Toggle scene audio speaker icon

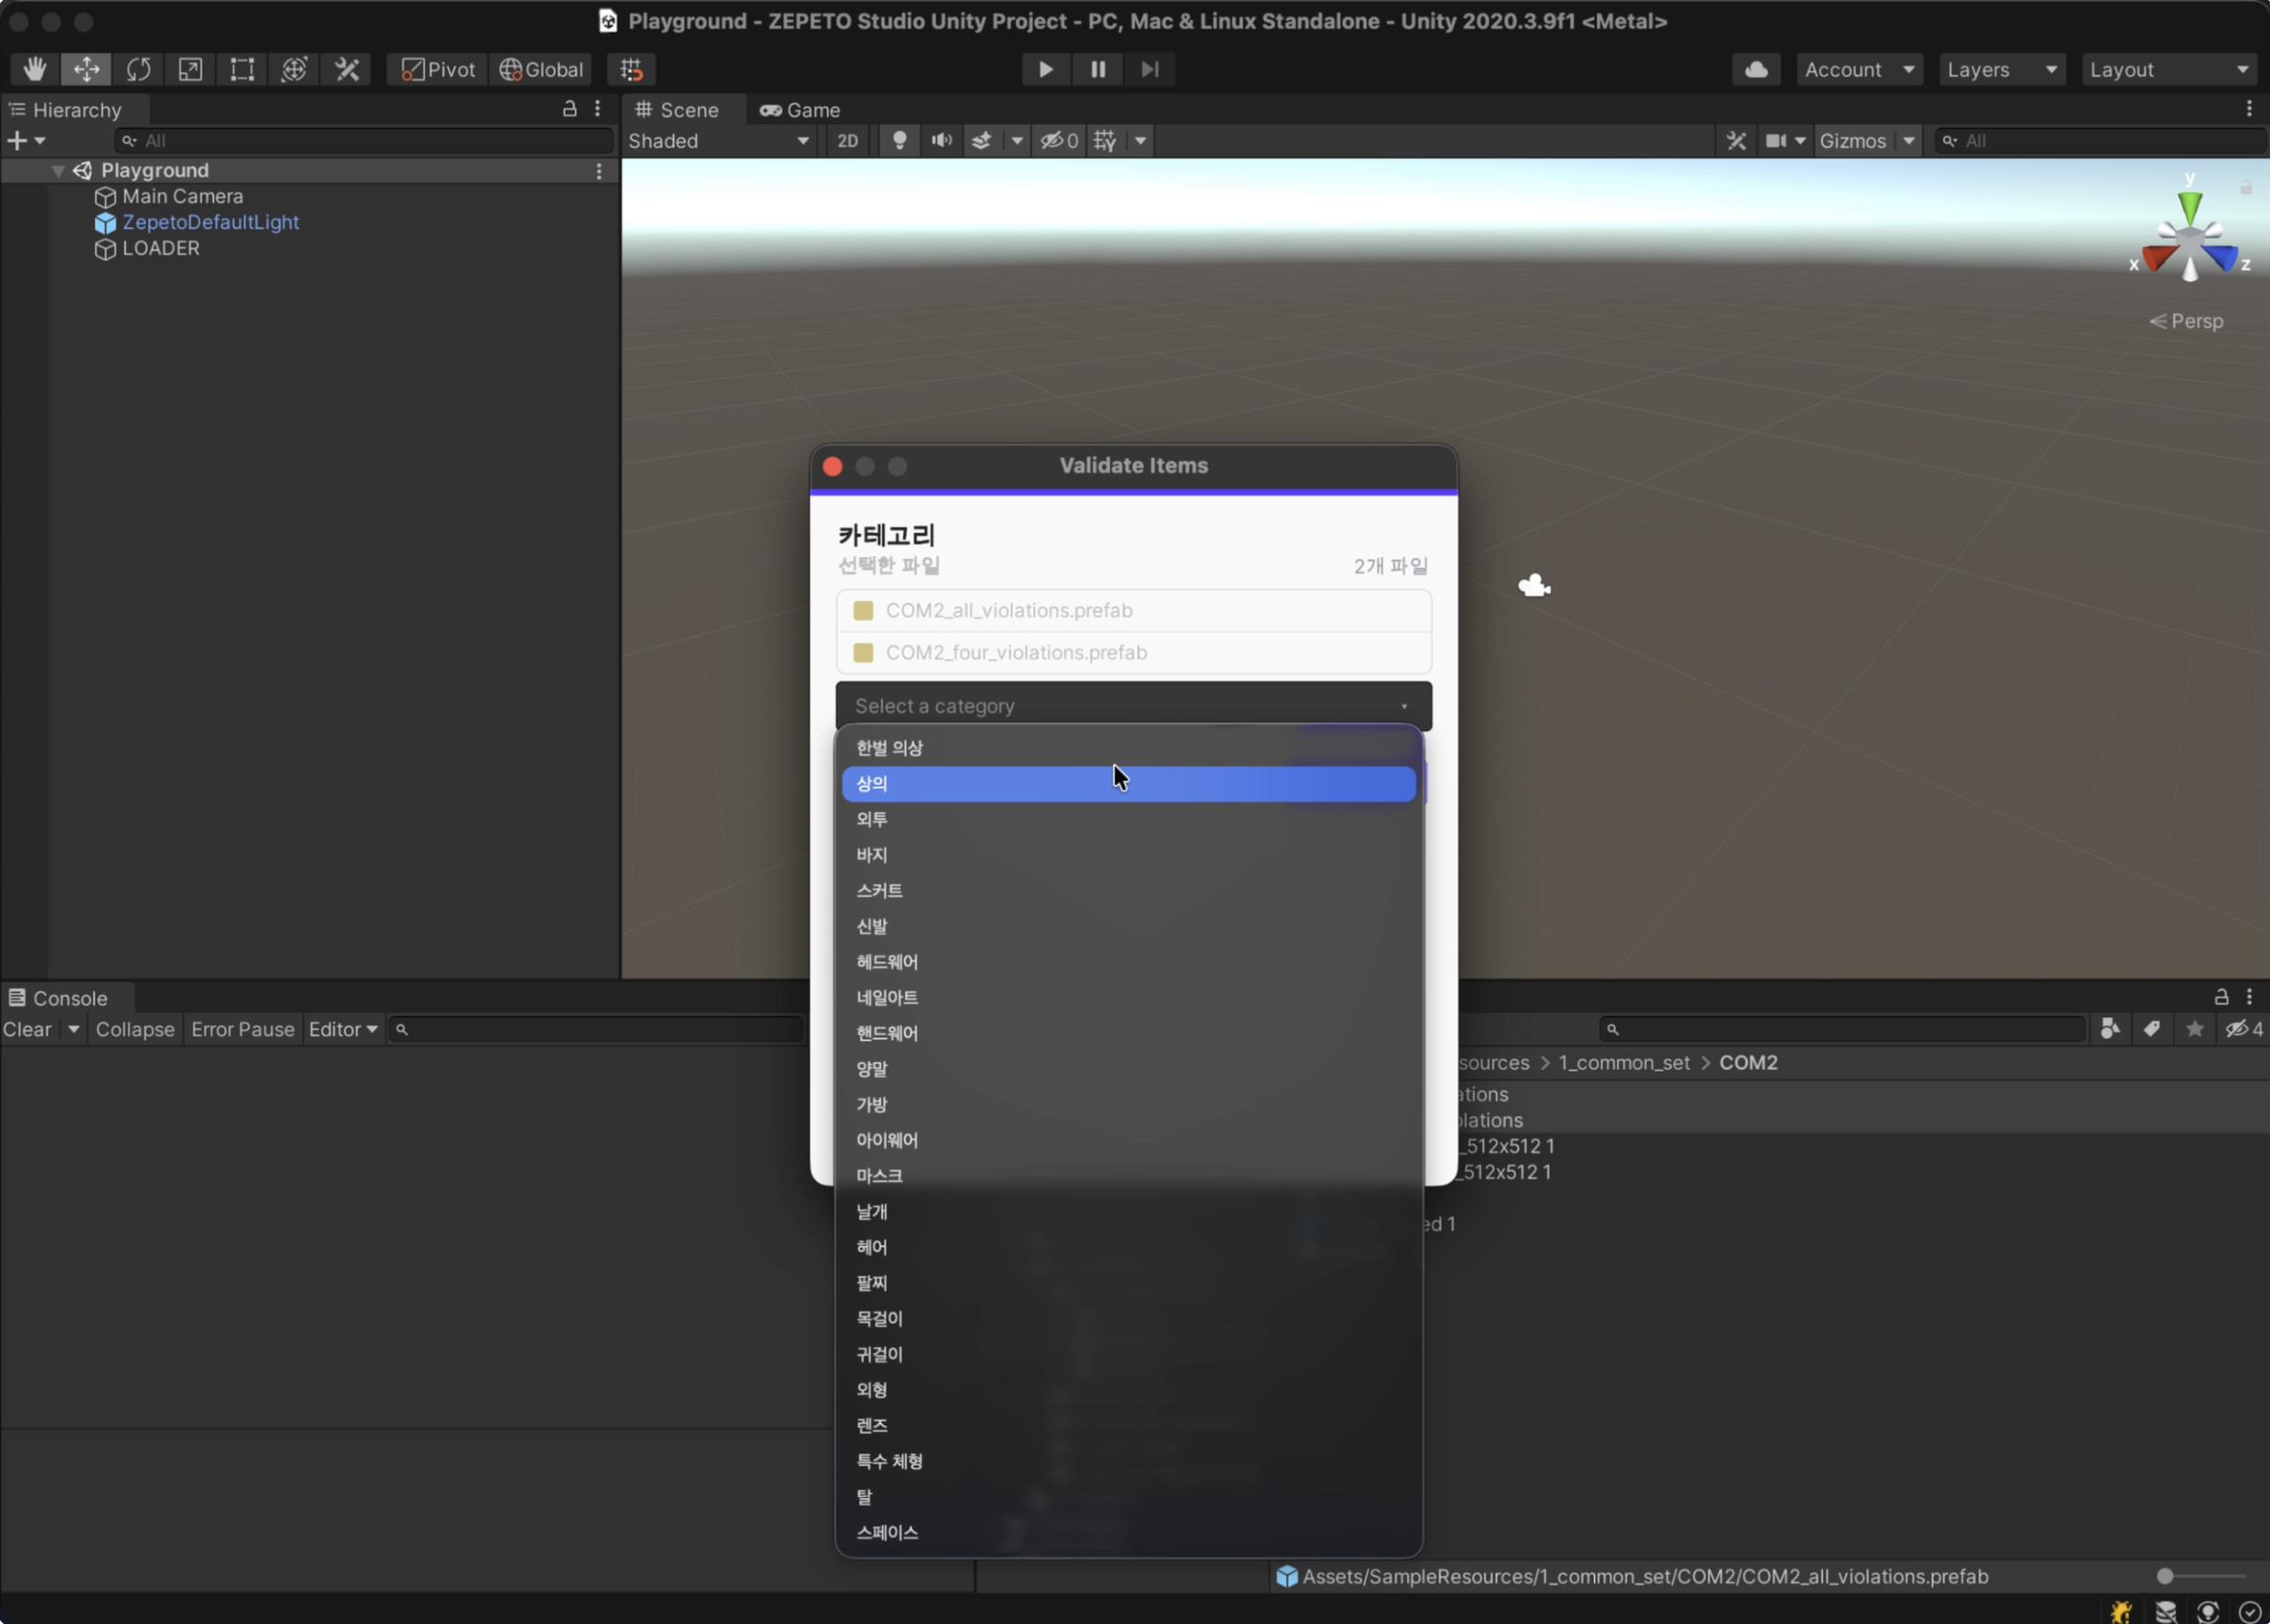[x=941, y=141]
